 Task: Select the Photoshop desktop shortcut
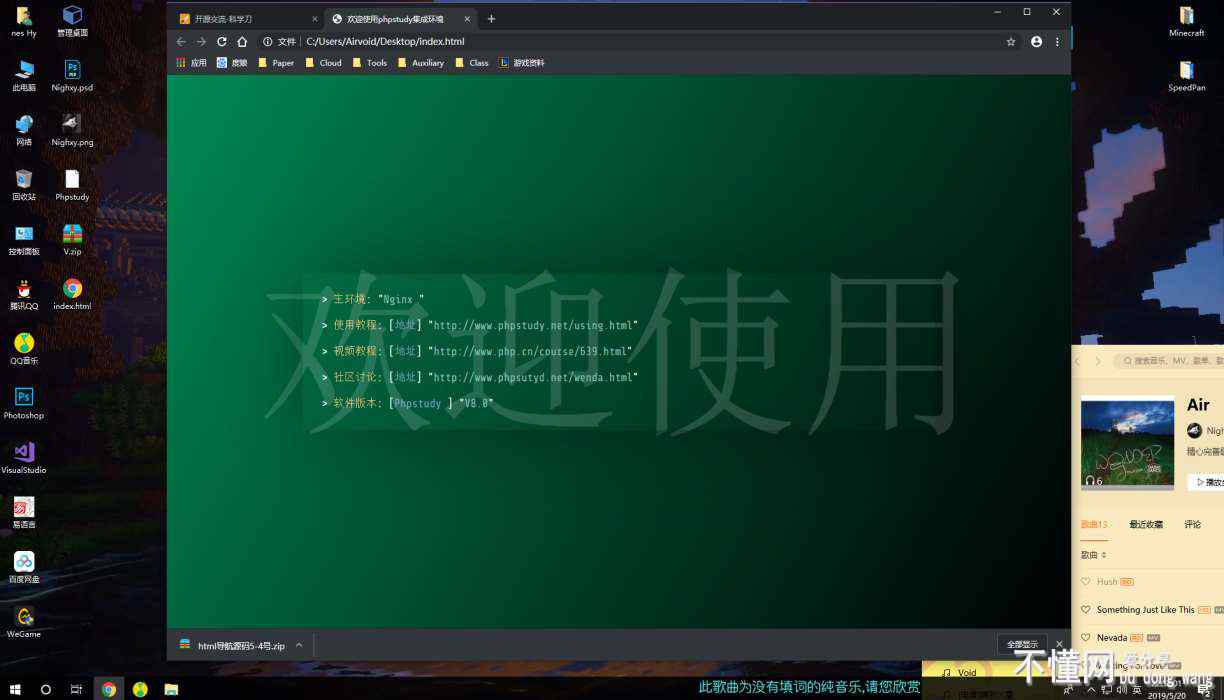click(24, 404)
